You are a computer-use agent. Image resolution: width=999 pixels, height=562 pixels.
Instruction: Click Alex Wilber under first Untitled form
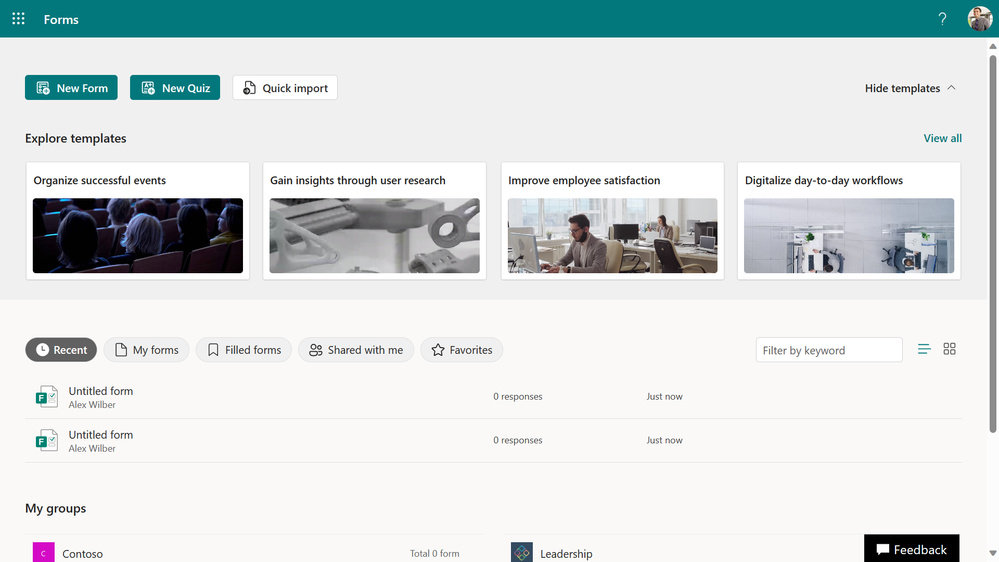(x=92, y=405)
